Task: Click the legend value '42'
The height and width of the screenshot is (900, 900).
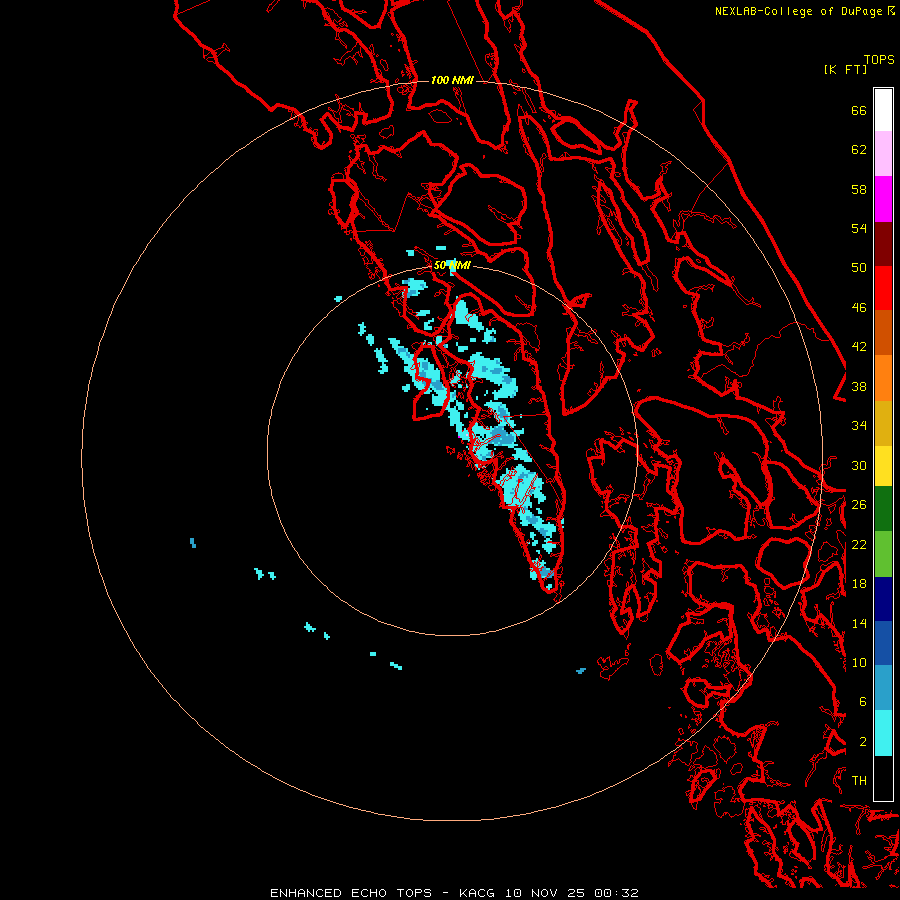Action: pyautogui.click(x=859, y=346)
